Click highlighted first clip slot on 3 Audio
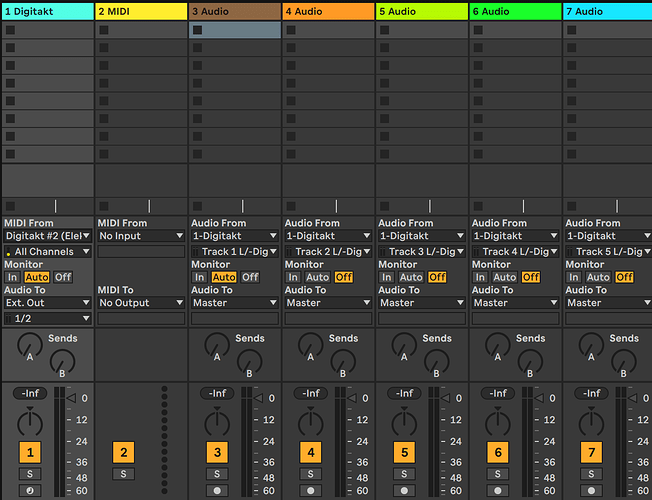652x500 pixels. pyautogui.click(x=235, y=30)
